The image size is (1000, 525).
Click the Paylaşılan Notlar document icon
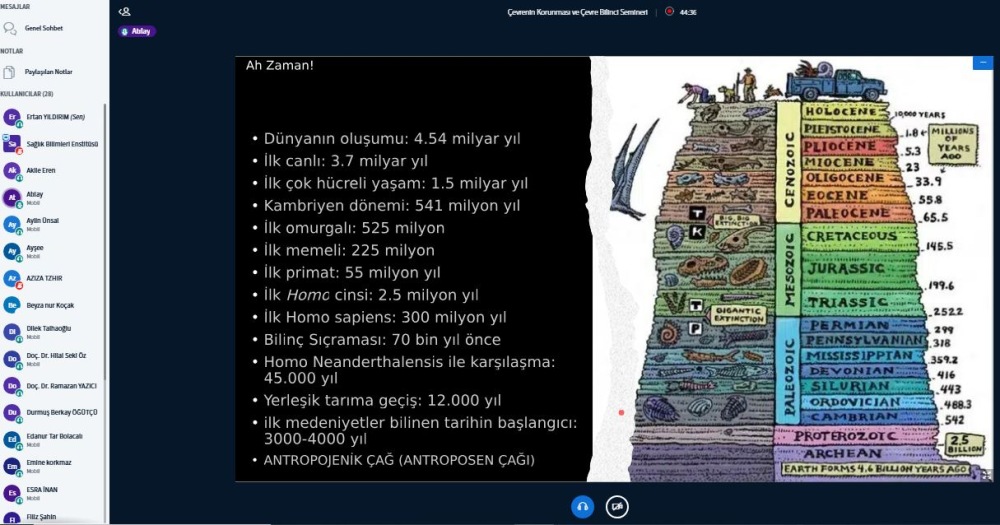click(x=9, y=72)
